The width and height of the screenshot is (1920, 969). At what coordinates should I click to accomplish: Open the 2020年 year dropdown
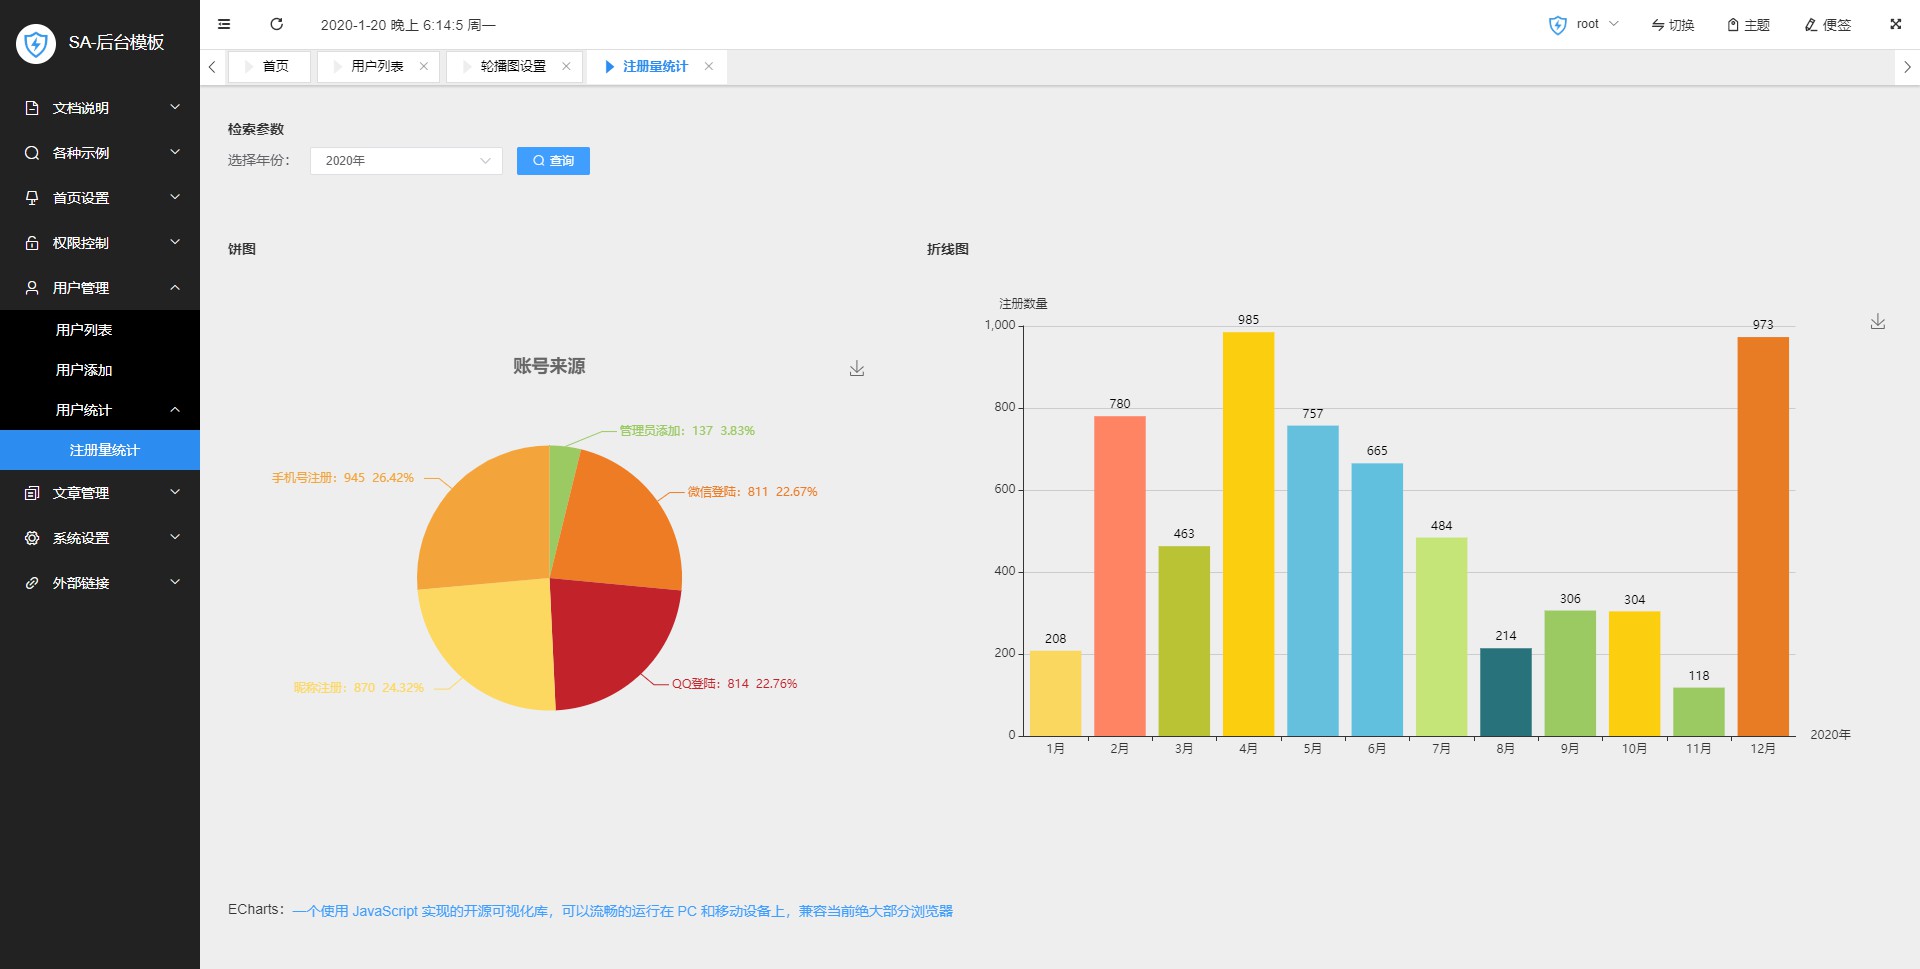pos(405,160)
